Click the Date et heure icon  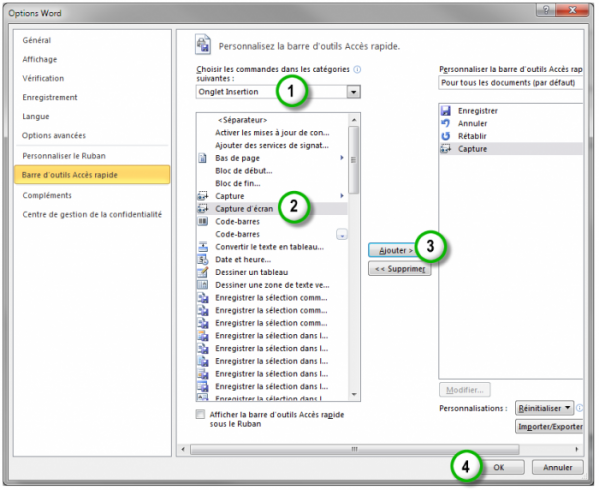pos(202,259)
